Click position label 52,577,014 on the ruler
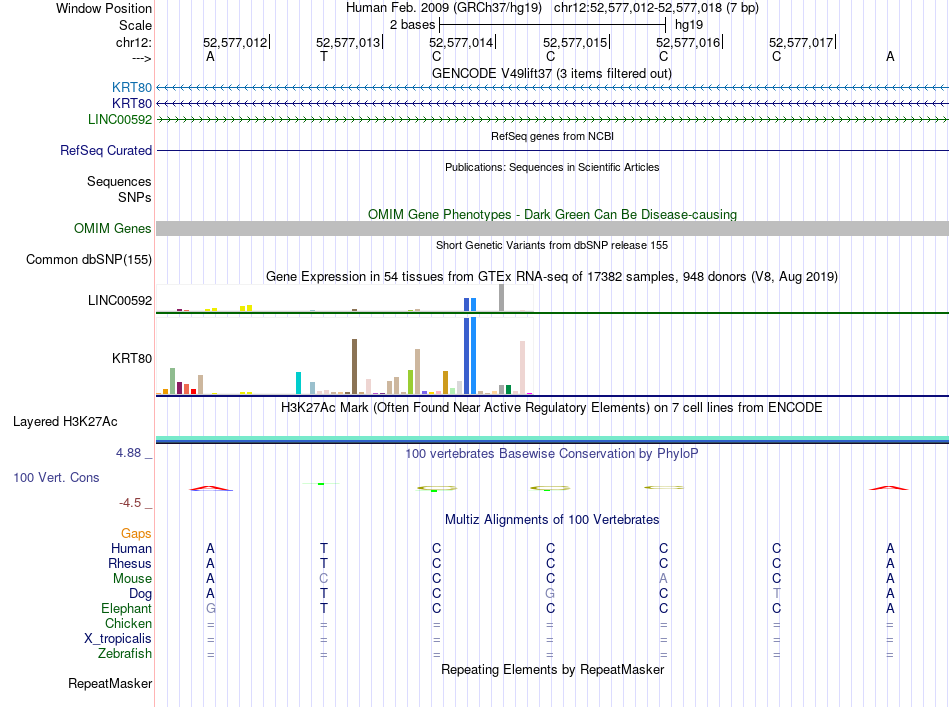950x707 pixels. tap(461, 42)
